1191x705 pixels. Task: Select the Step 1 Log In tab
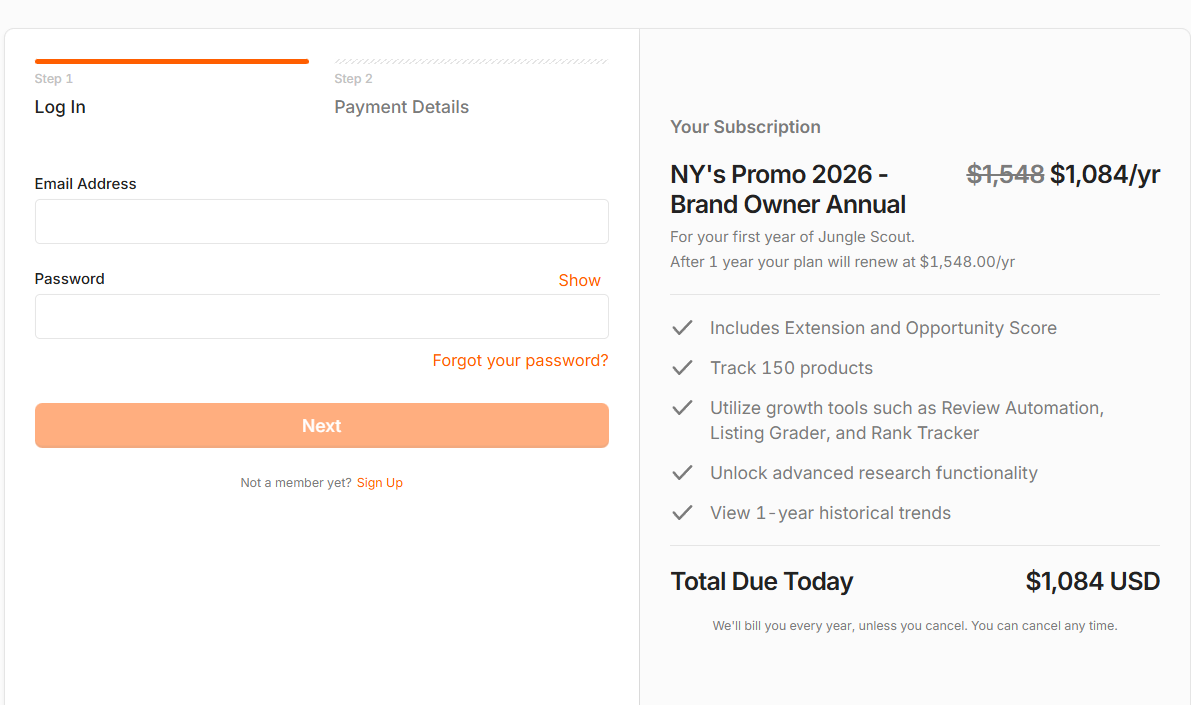click(60, 107)
